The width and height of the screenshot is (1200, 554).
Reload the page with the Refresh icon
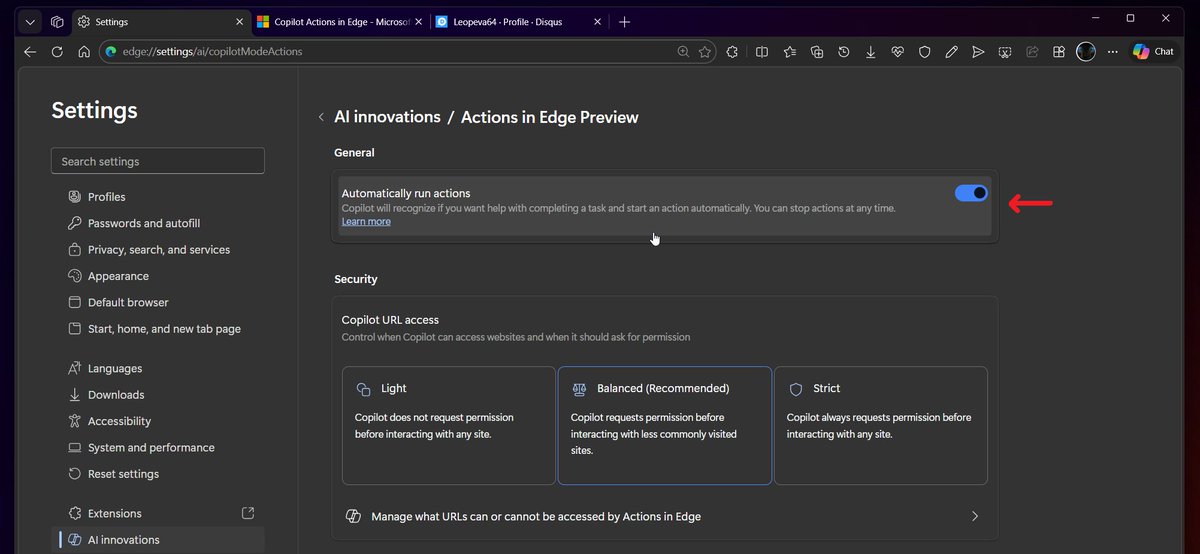pos(57,52)
